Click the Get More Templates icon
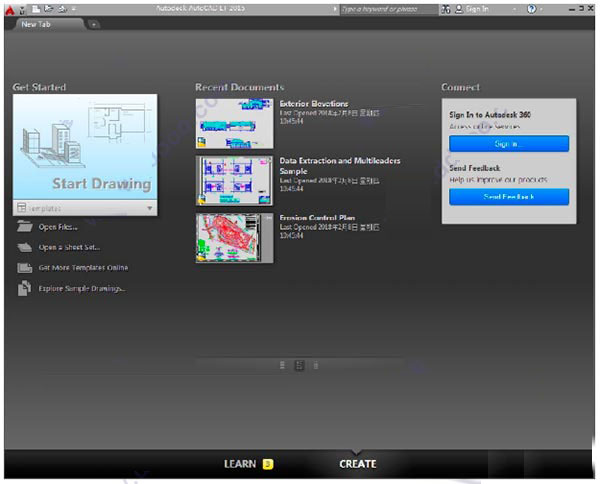The width and height of the screenshot is (600, 484). click(x=25, y=267)
